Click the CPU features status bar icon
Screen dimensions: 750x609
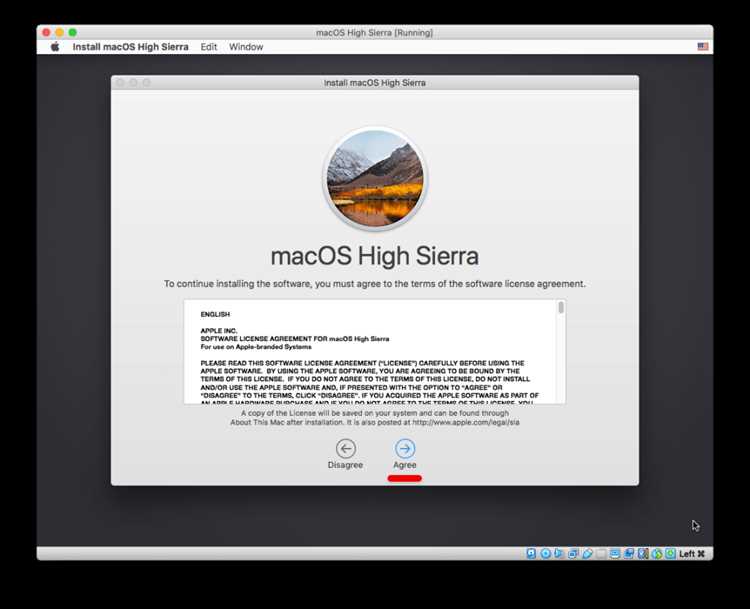tap(643, 554)
